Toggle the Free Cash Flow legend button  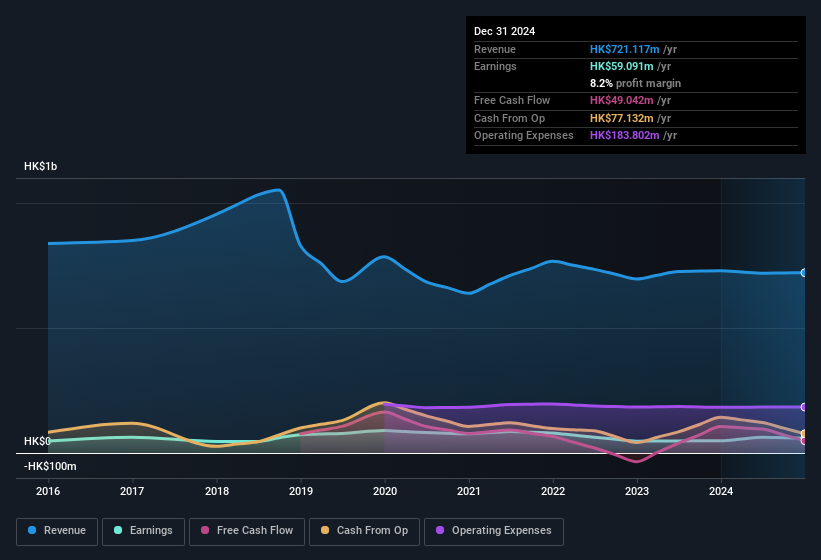(247, 531)
